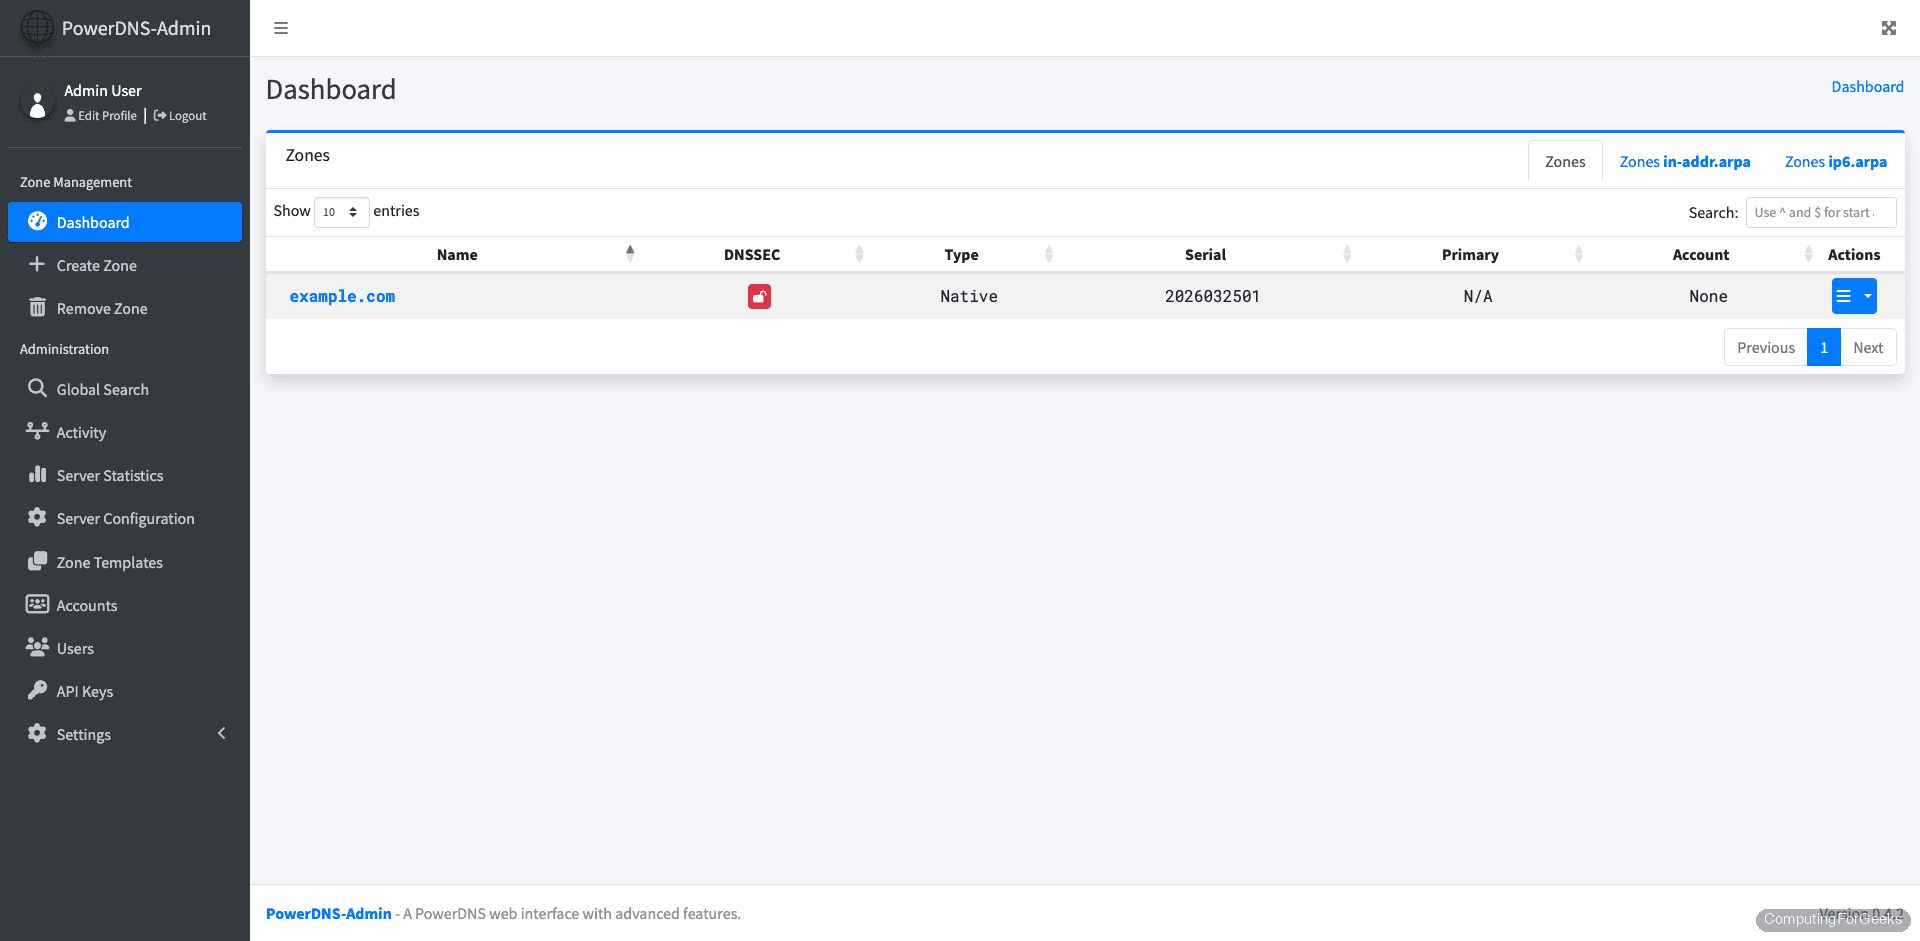The image size is (1920, 941).
Task: Open Zone Templates
Action: [x=109, y=562]
